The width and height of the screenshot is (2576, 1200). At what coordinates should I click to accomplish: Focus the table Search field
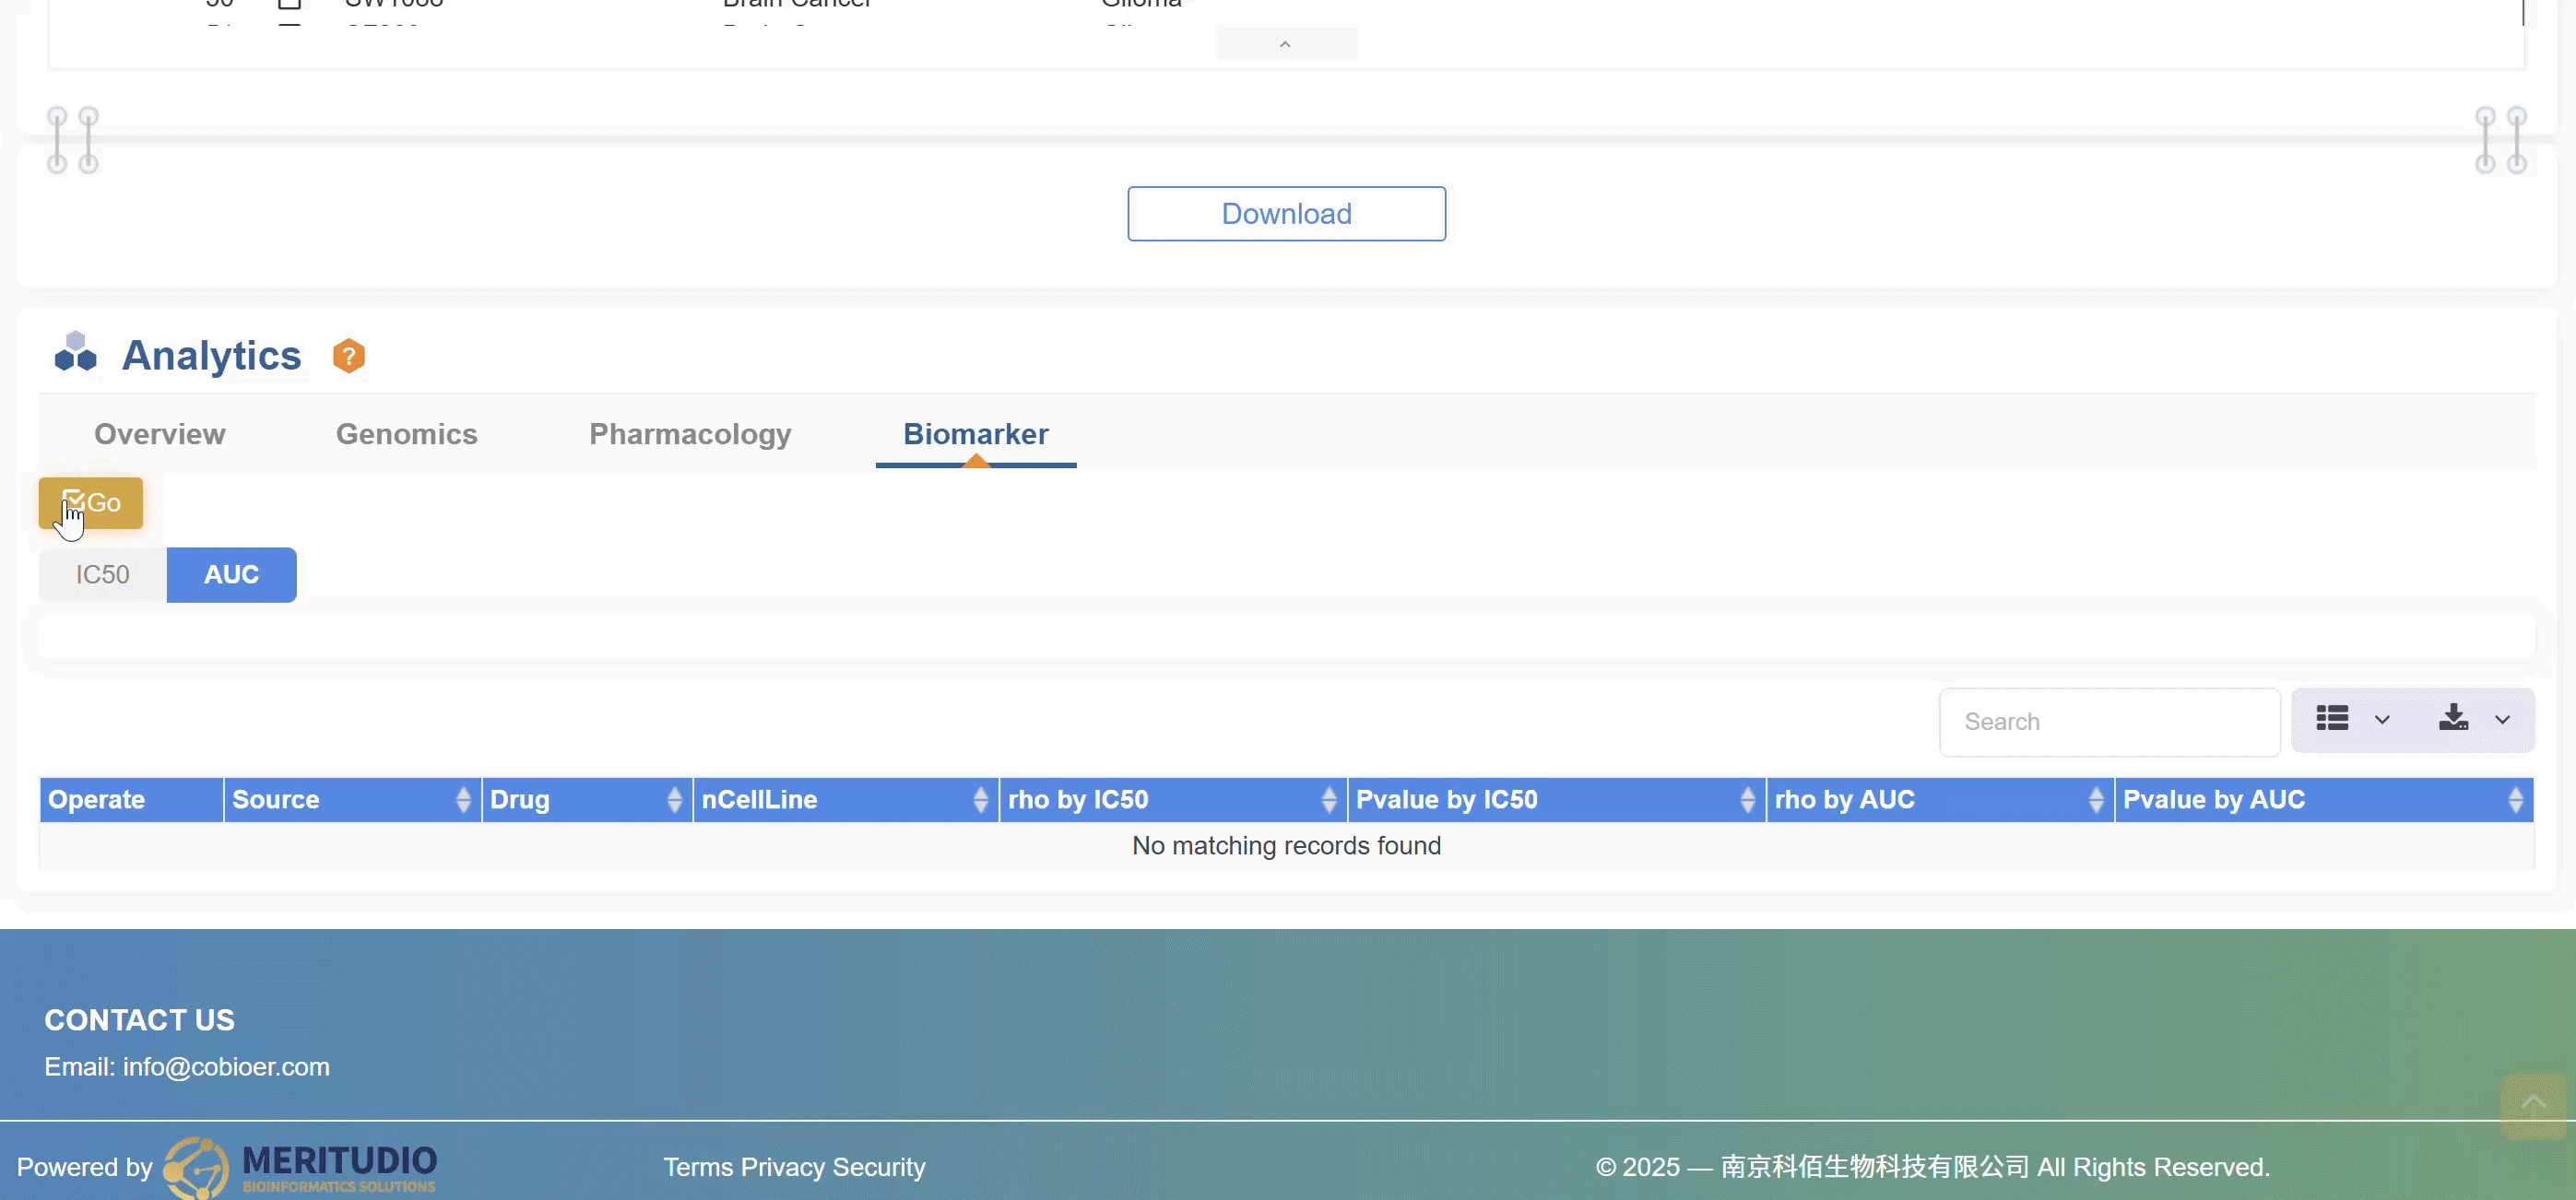pyautogui.click(x=2109, y=722)
